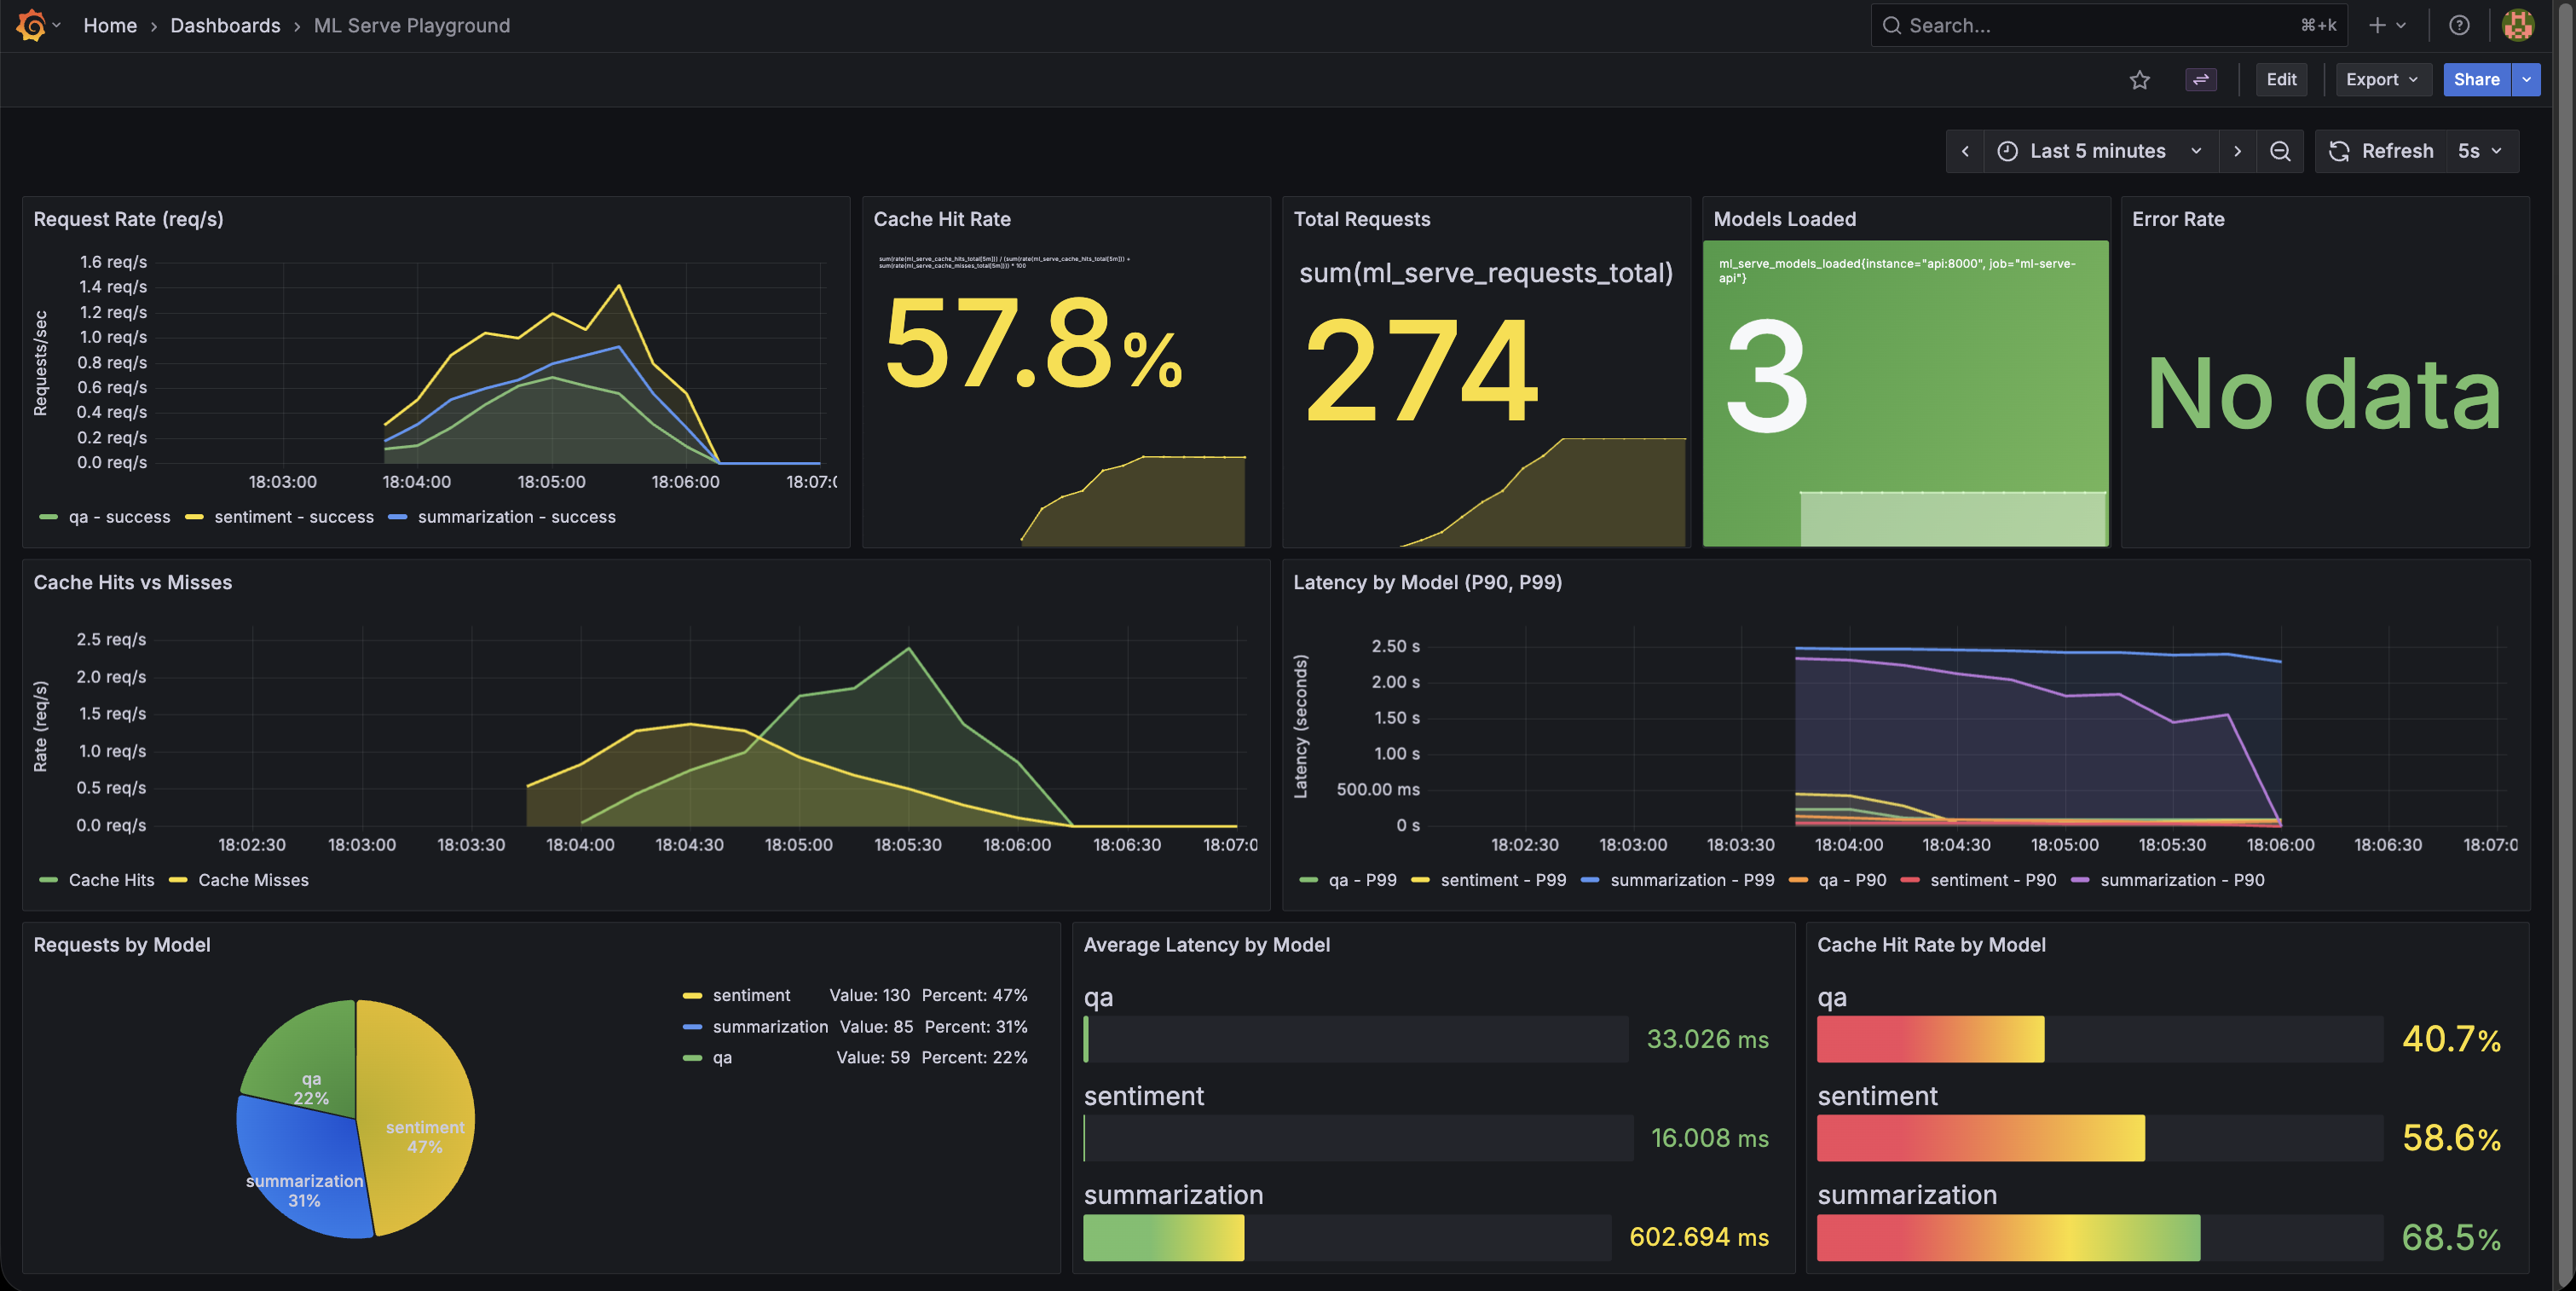
Task: Open the help question mark icon
Action: coord(2459,25)
